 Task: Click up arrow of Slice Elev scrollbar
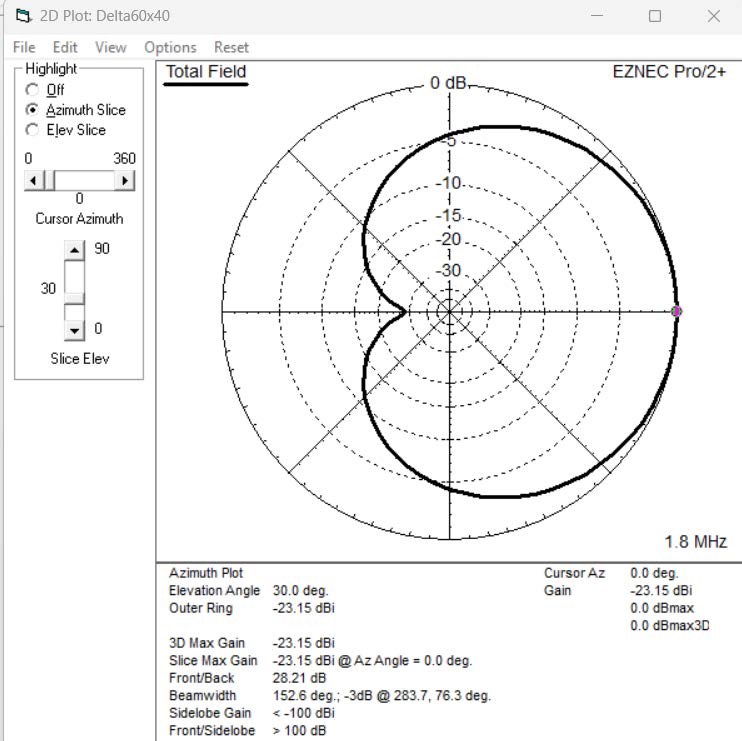75,249
